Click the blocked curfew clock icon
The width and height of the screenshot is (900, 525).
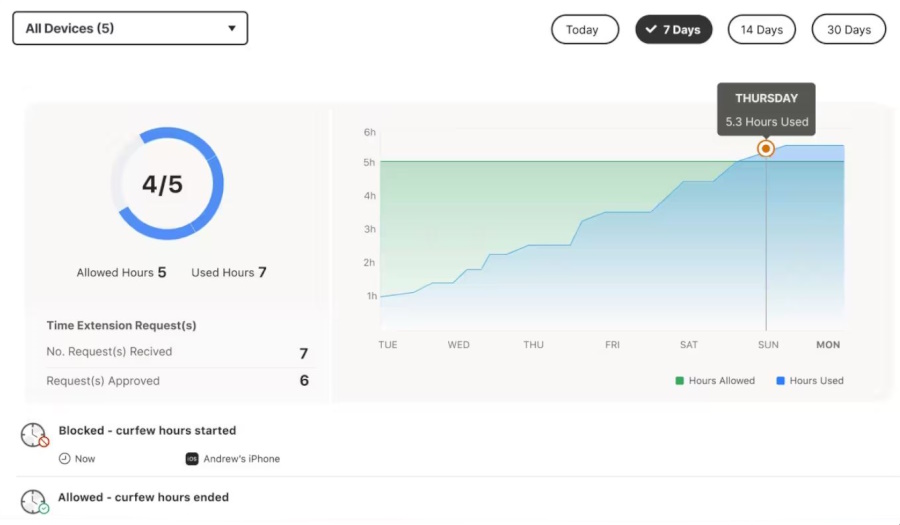tap(34, 435)
